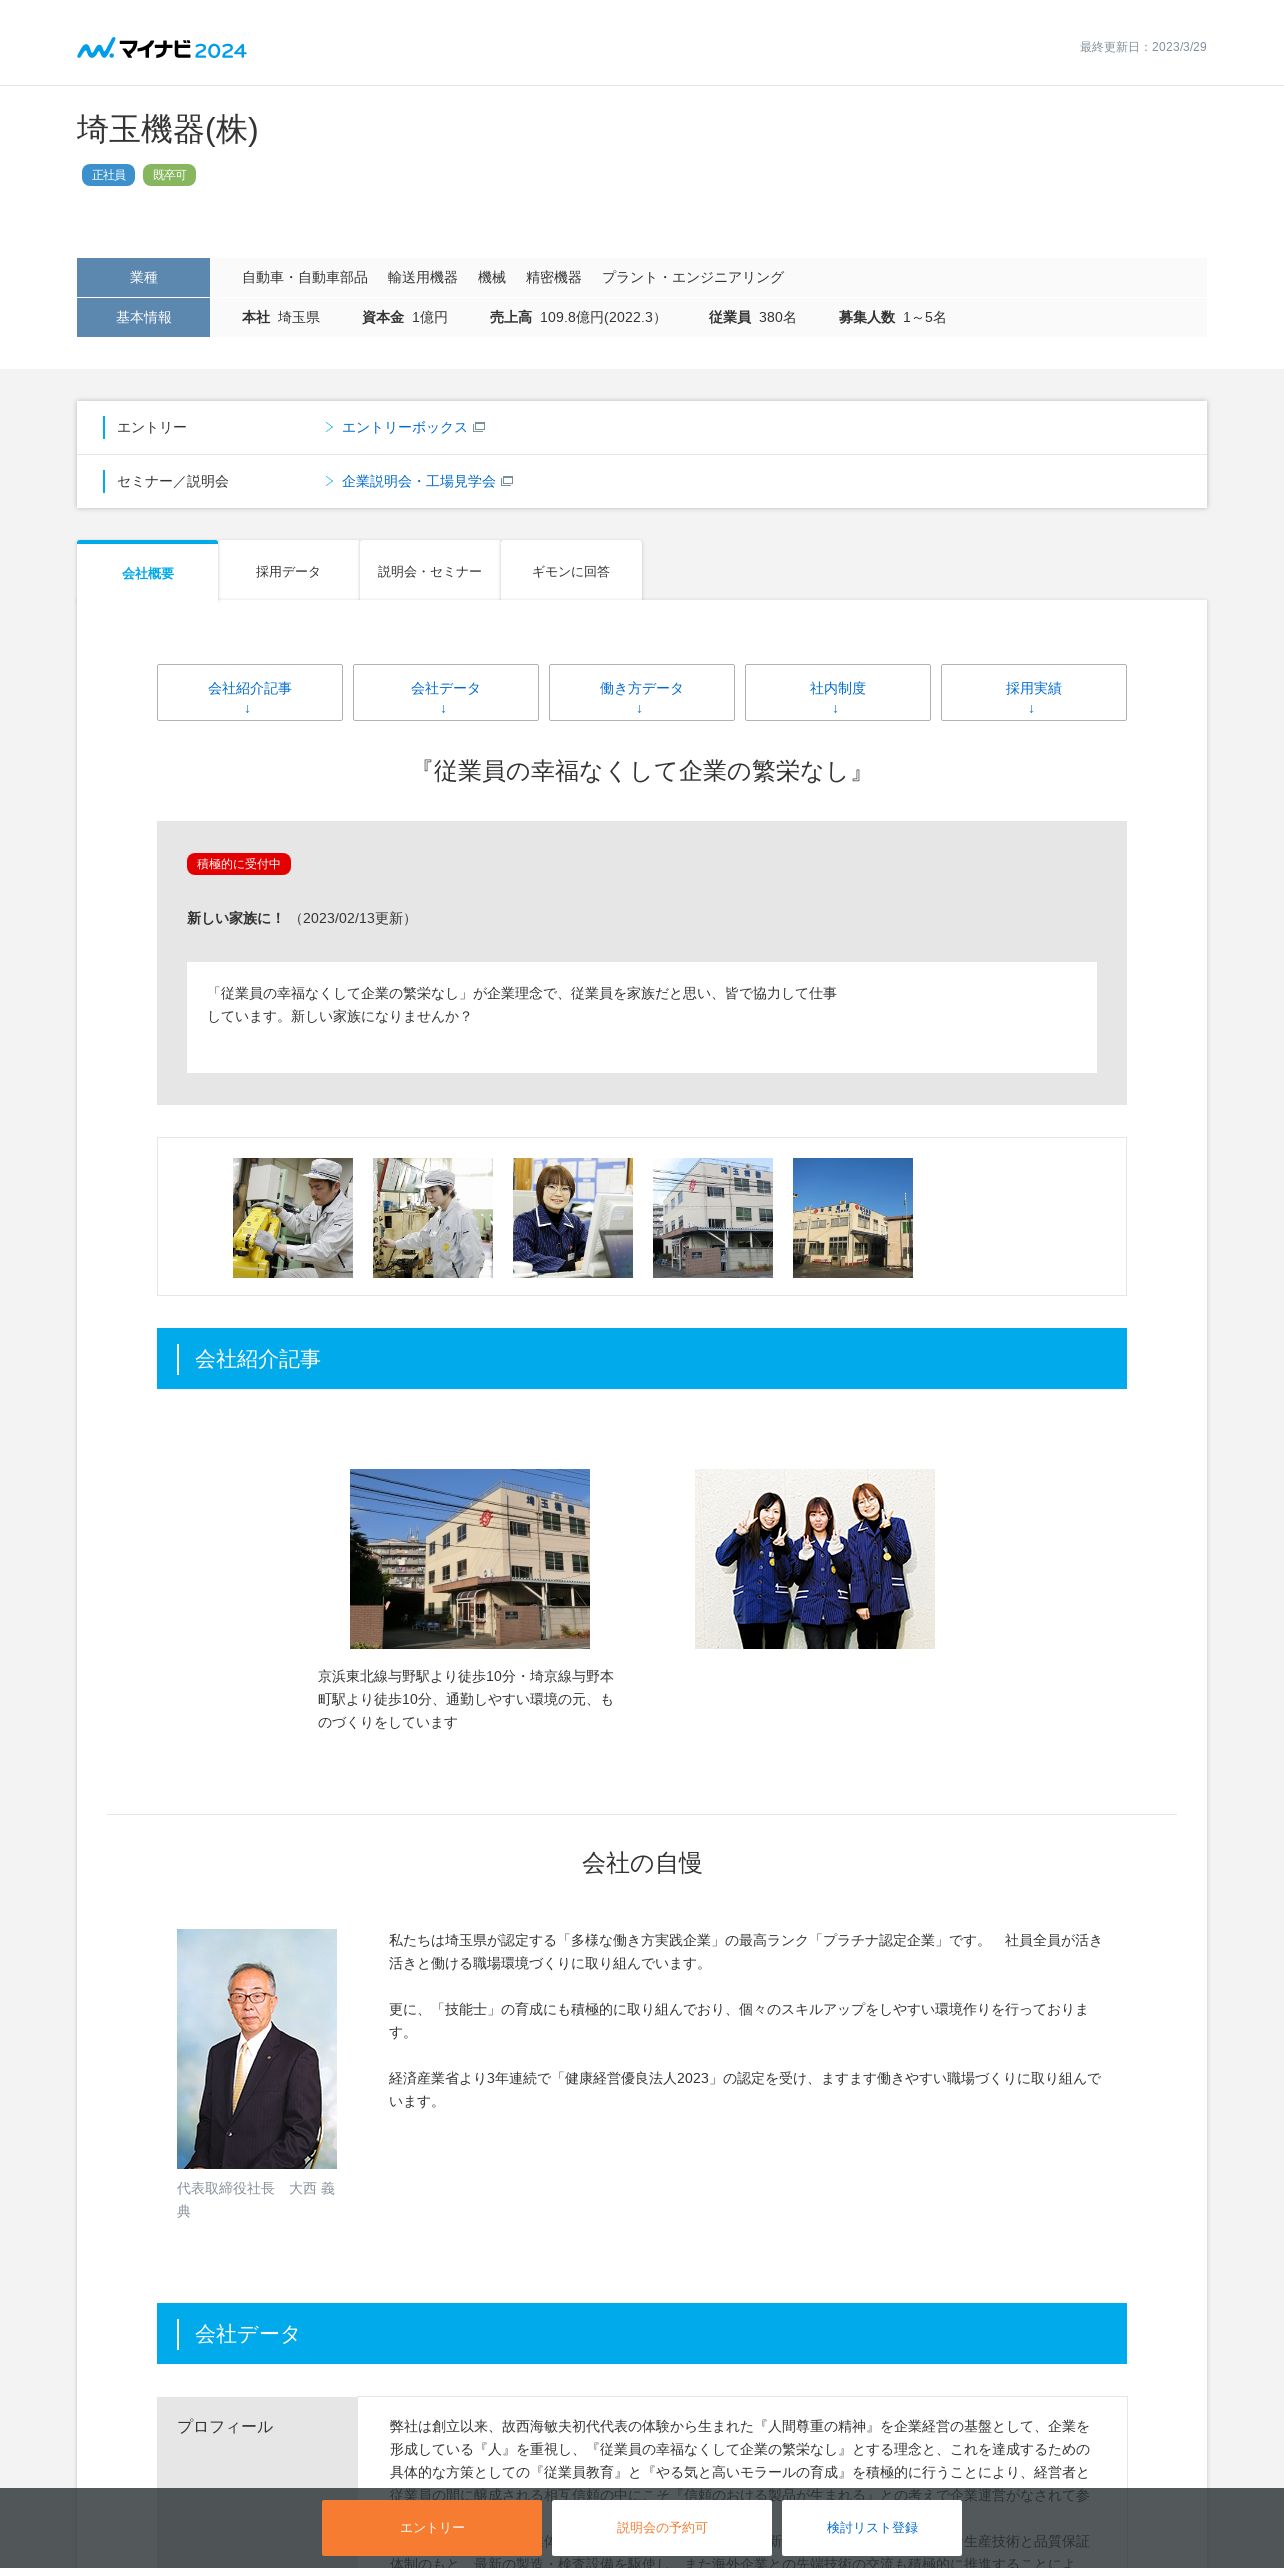Open thumbnail of woman at office desk
This screenshot has height=2568, width=1284.
tap(573, 1218)
